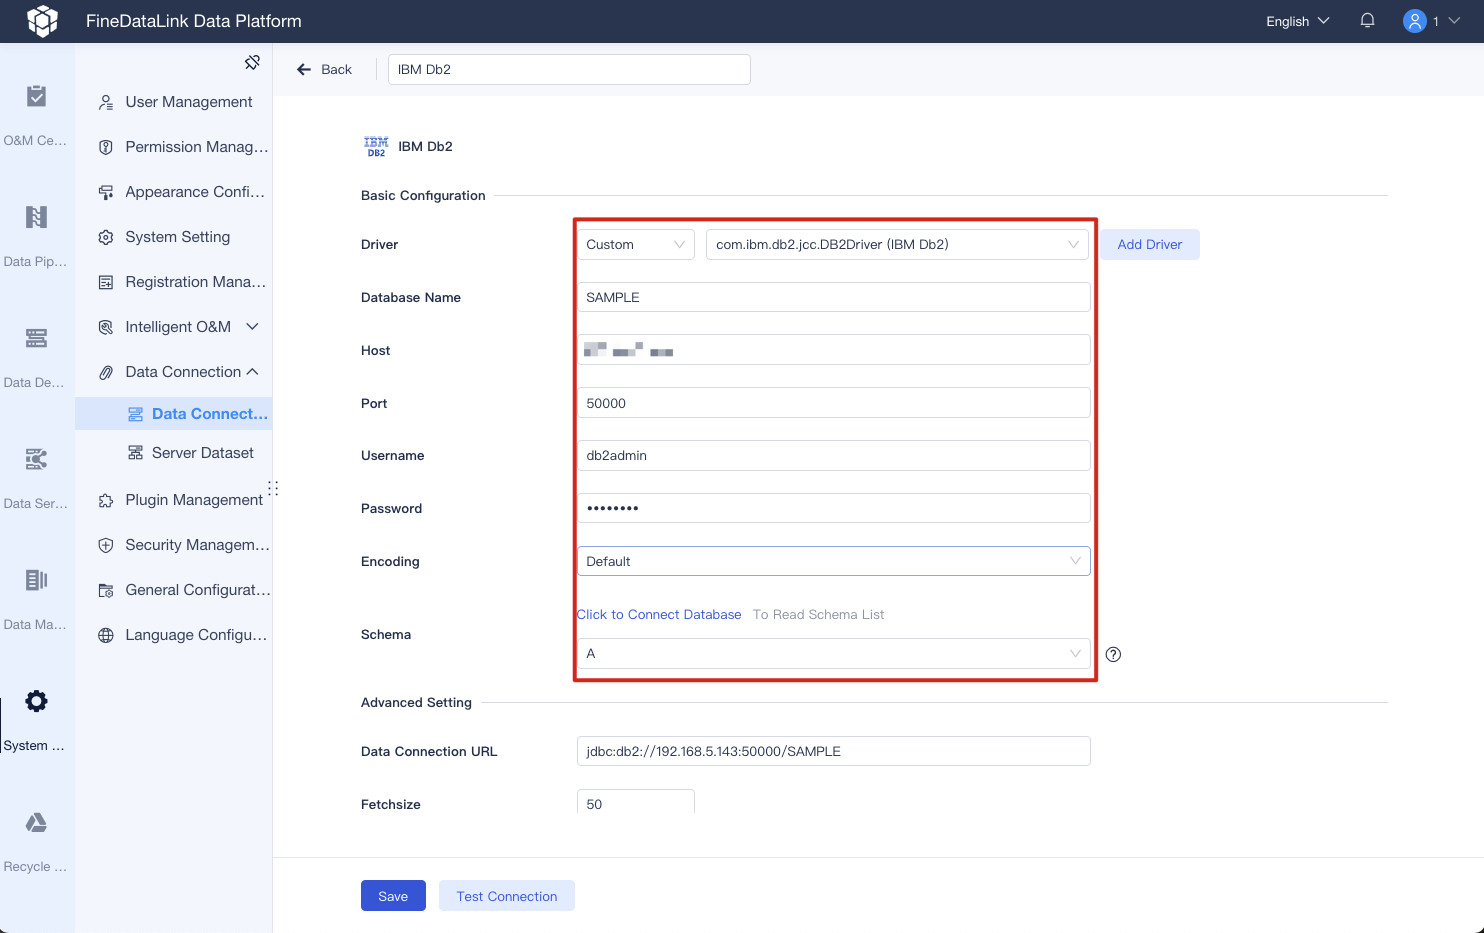Click the user avatar icon
This screenshot has width=1484, height=933.
coord(1414,21)
